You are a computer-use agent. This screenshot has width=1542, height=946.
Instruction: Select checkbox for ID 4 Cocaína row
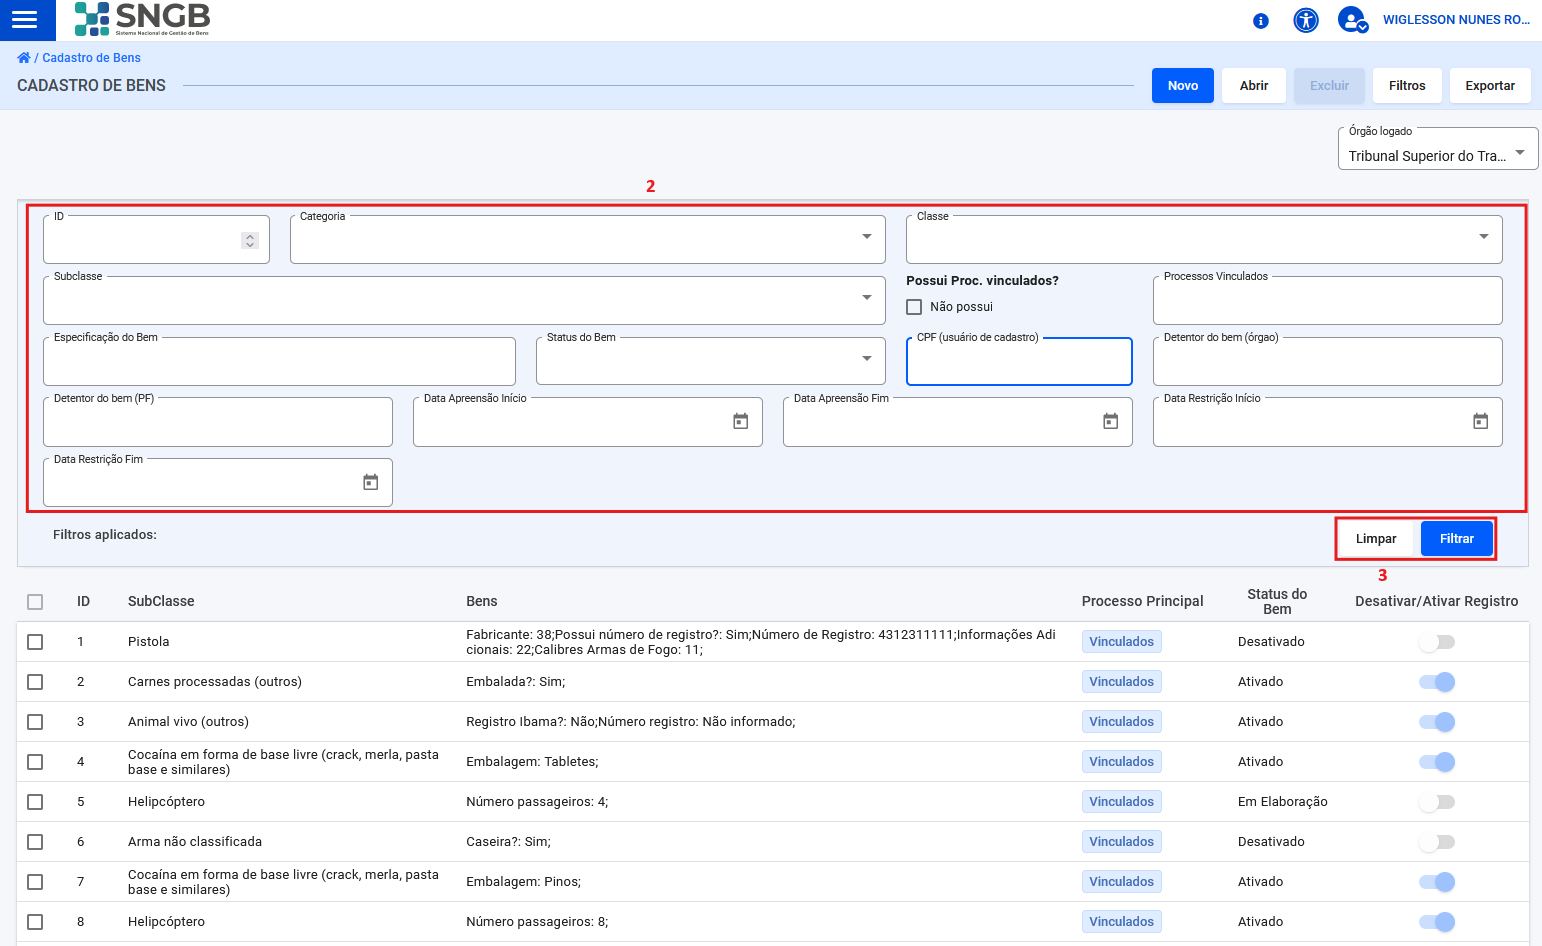(35, 762)
